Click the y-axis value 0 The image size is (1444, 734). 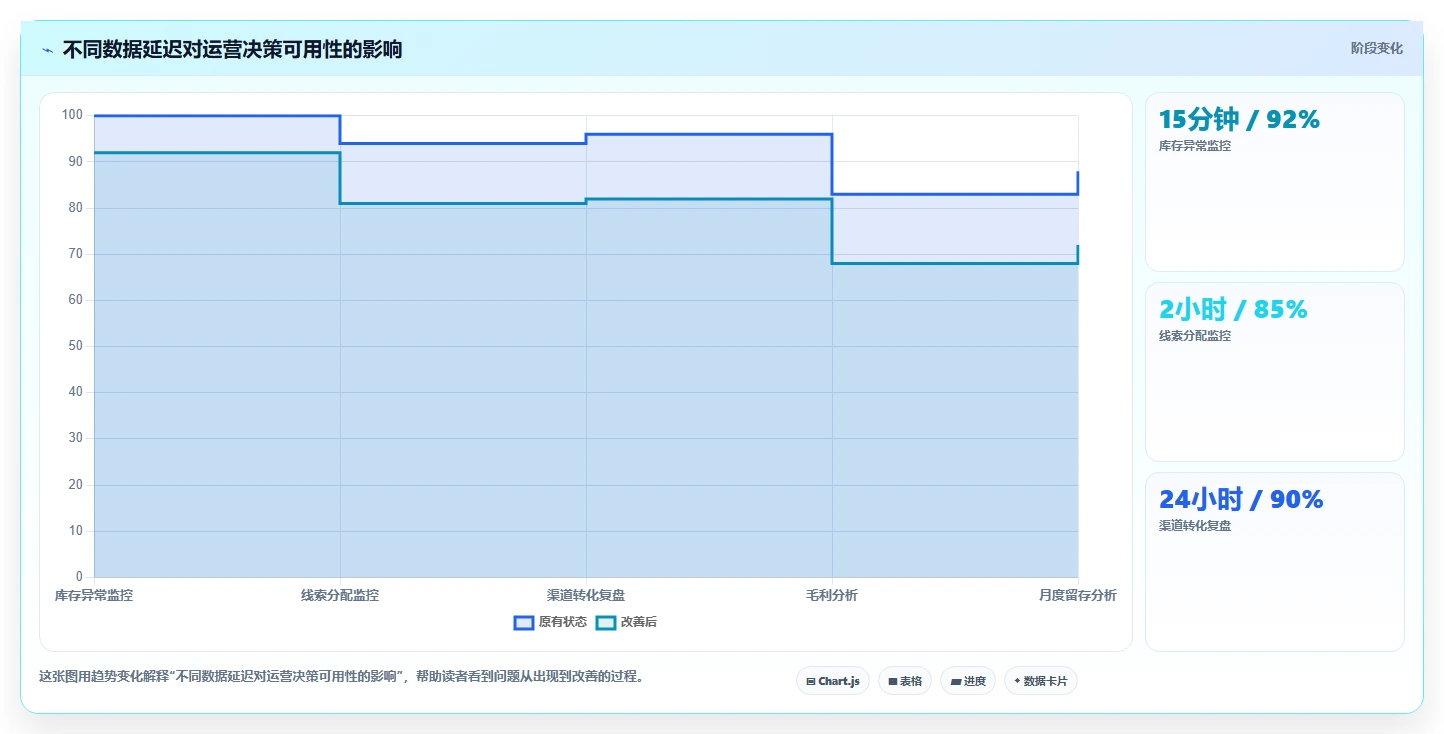79,577
